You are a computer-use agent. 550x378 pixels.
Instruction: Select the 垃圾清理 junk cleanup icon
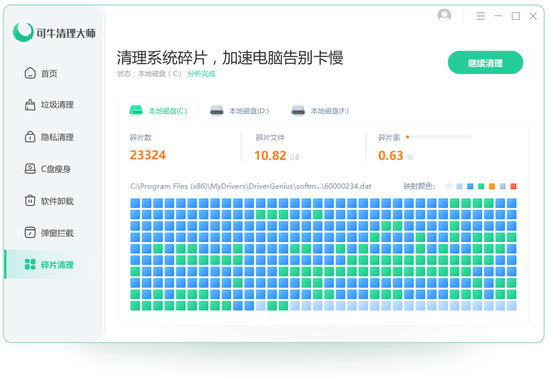pos(30,105)
